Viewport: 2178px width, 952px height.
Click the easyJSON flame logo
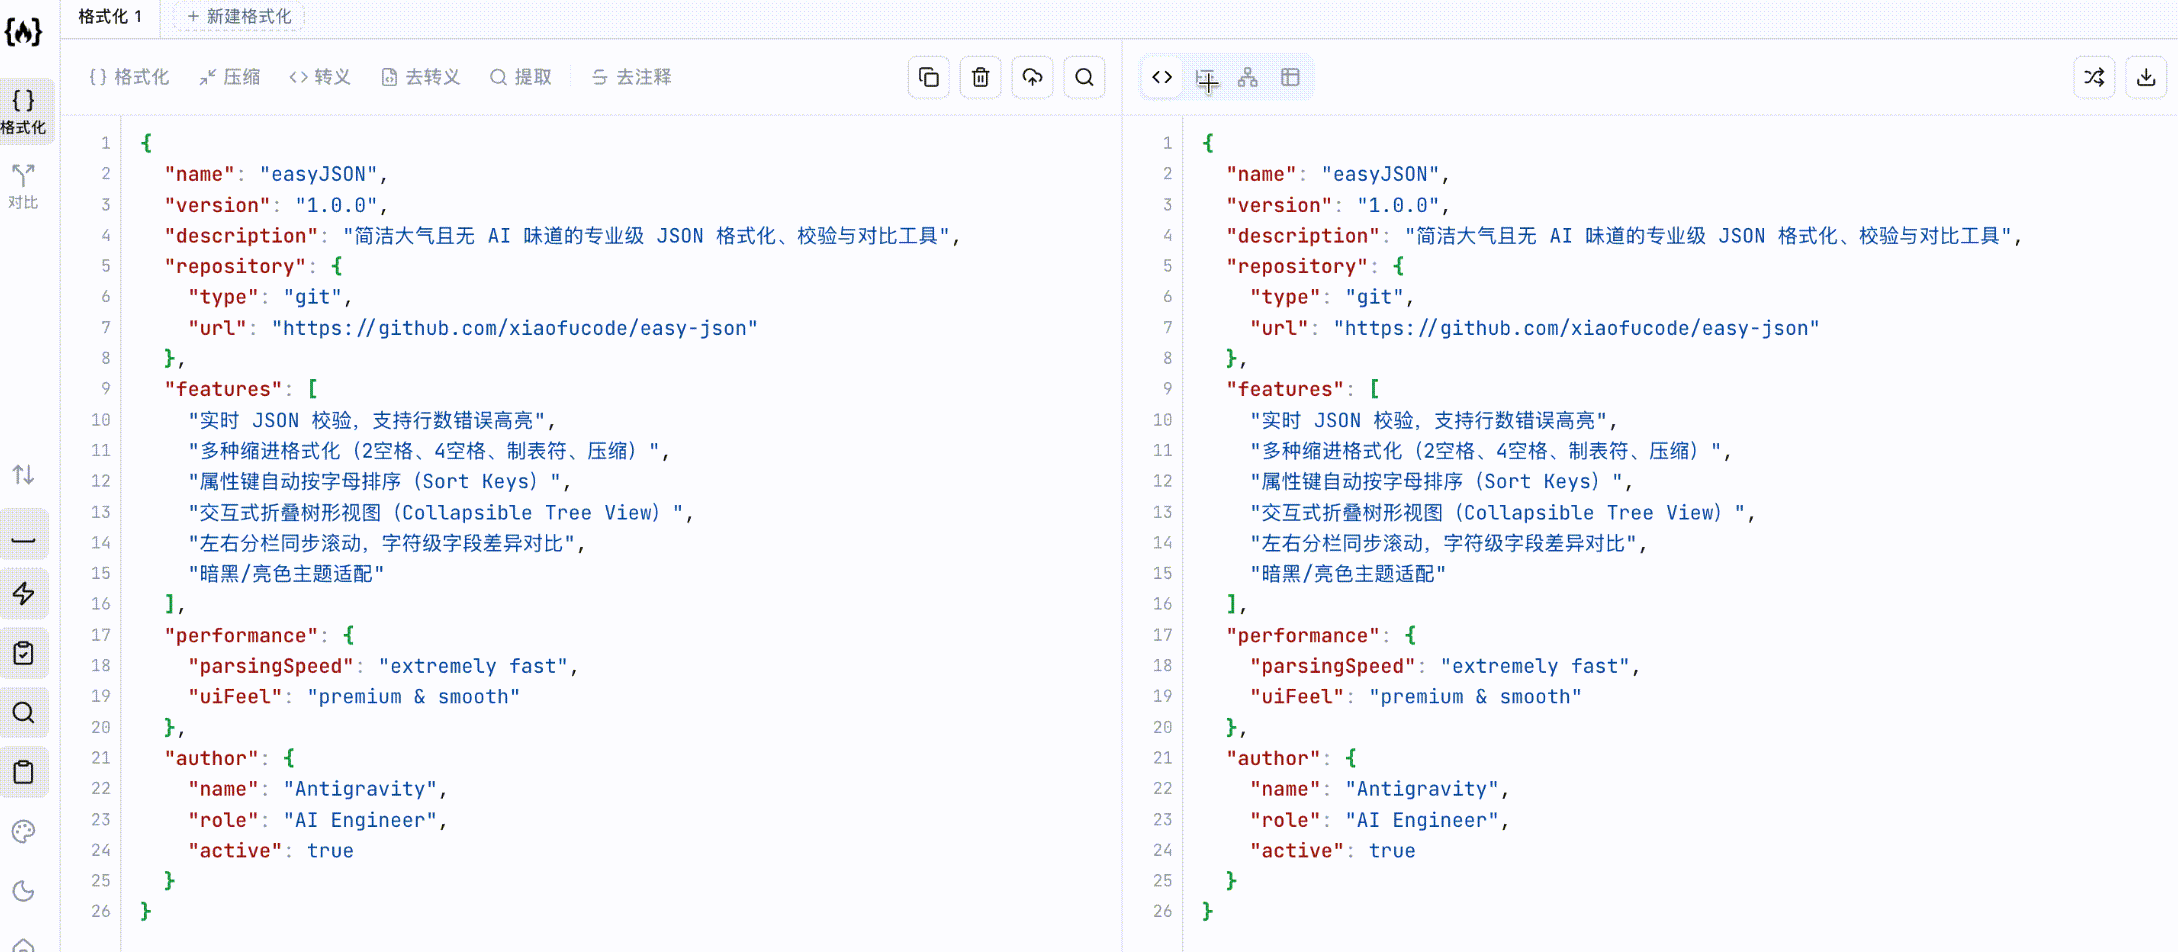tap(23, 32)
